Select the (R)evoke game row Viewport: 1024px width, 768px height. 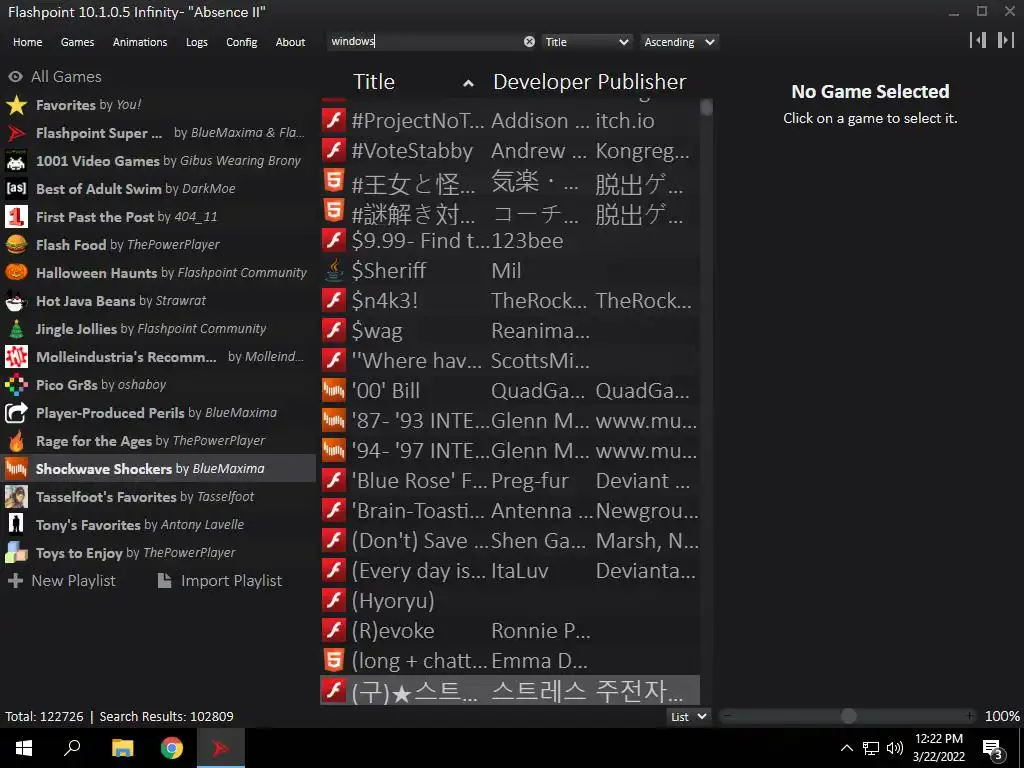tap(510, 630)
